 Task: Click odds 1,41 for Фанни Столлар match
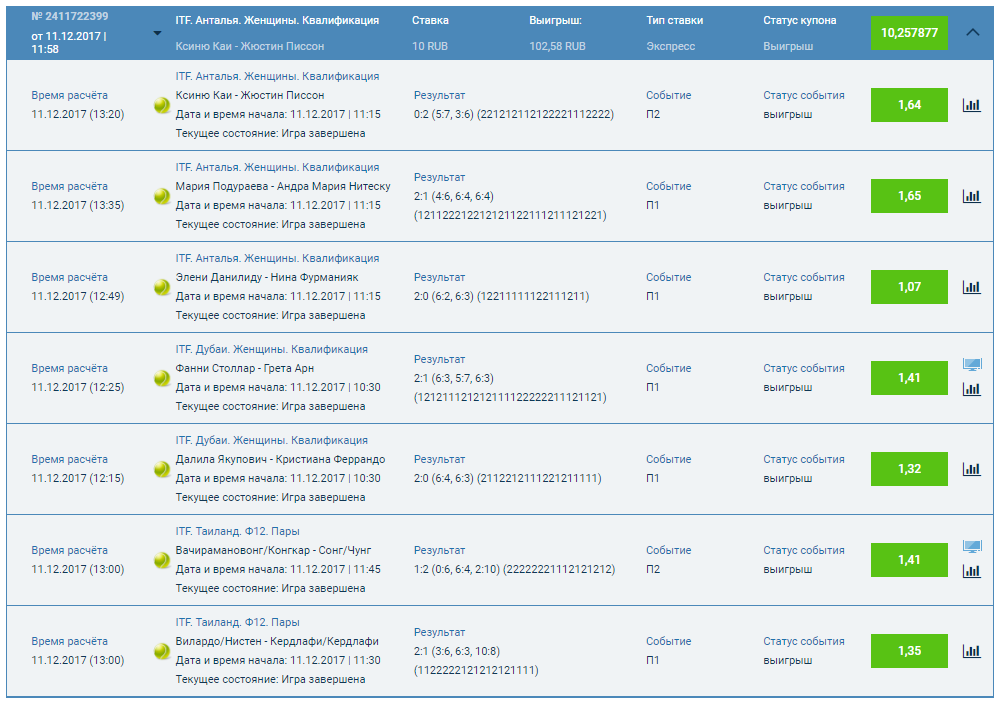(x=909, y=378)
